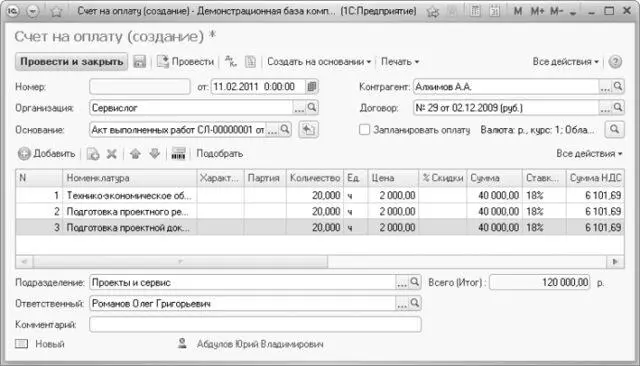Open Контрагент Алкимов with magnifier icon
640x366 pixels.
pyautogui.click(x=618, y=87)
